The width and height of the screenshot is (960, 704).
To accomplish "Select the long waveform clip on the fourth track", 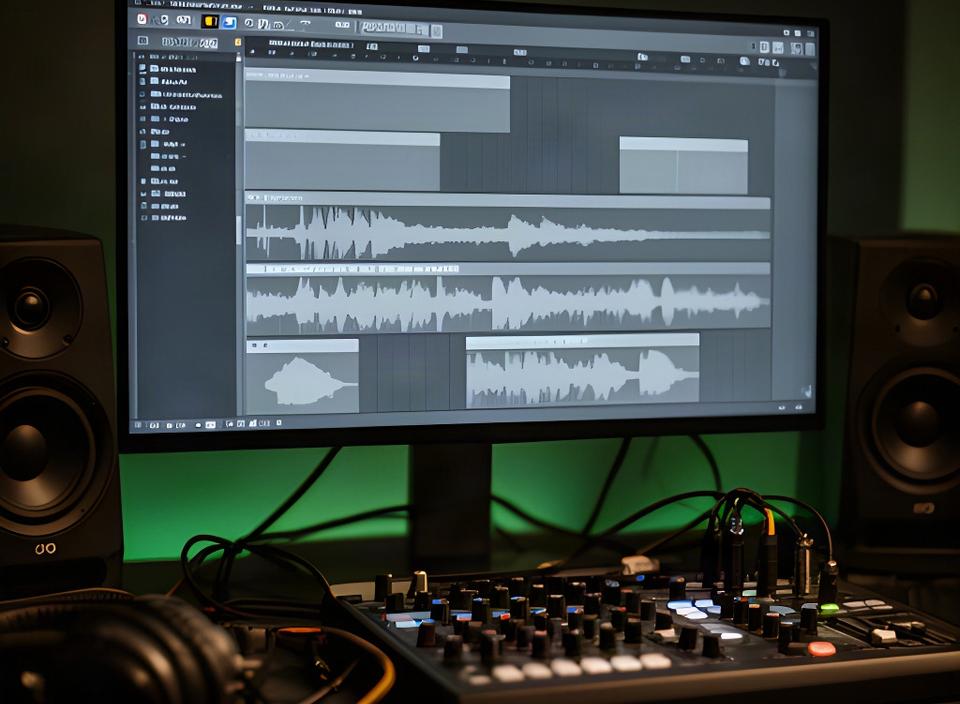I will coord(508,299).
